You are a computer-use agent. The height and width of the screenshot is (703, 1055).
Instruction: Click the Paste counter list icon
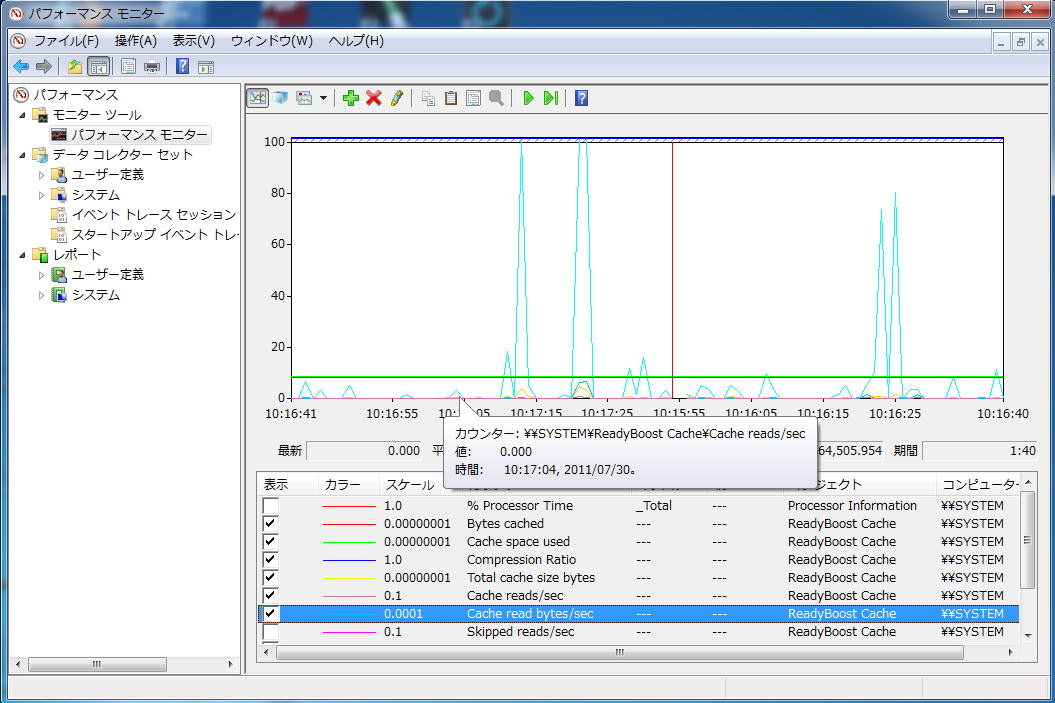(x=451, y=98)
